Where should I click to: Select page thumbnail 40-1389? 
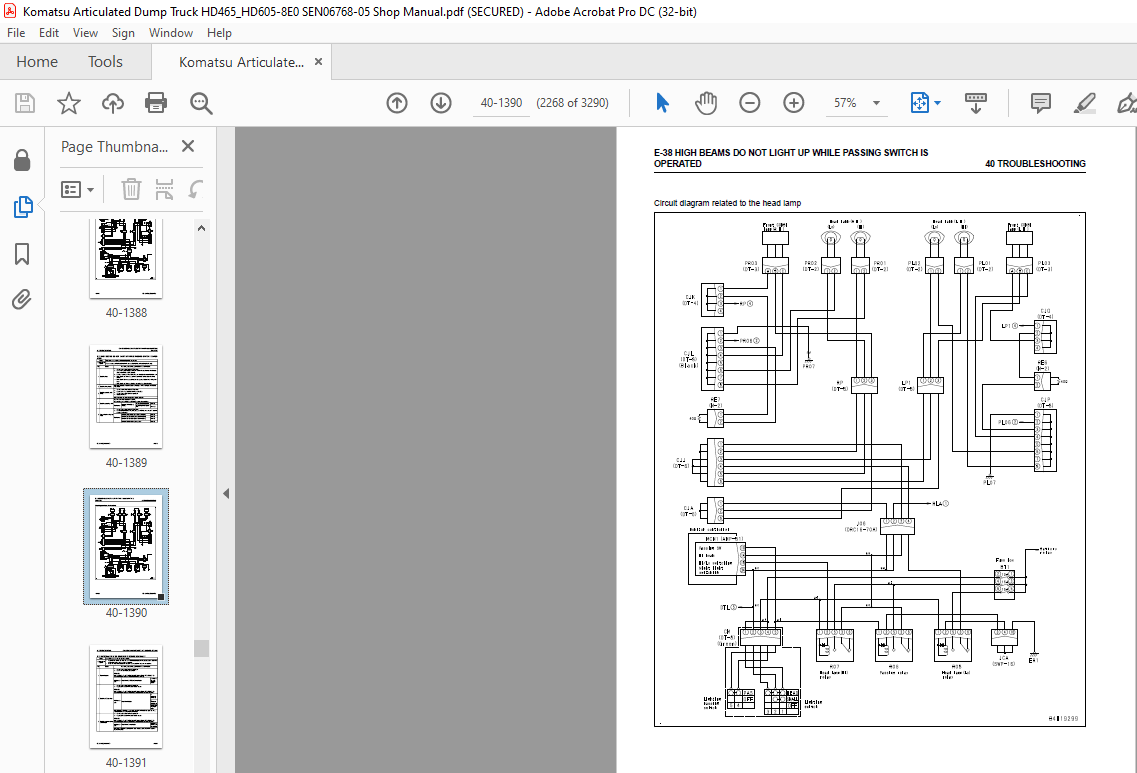point(126,396)
